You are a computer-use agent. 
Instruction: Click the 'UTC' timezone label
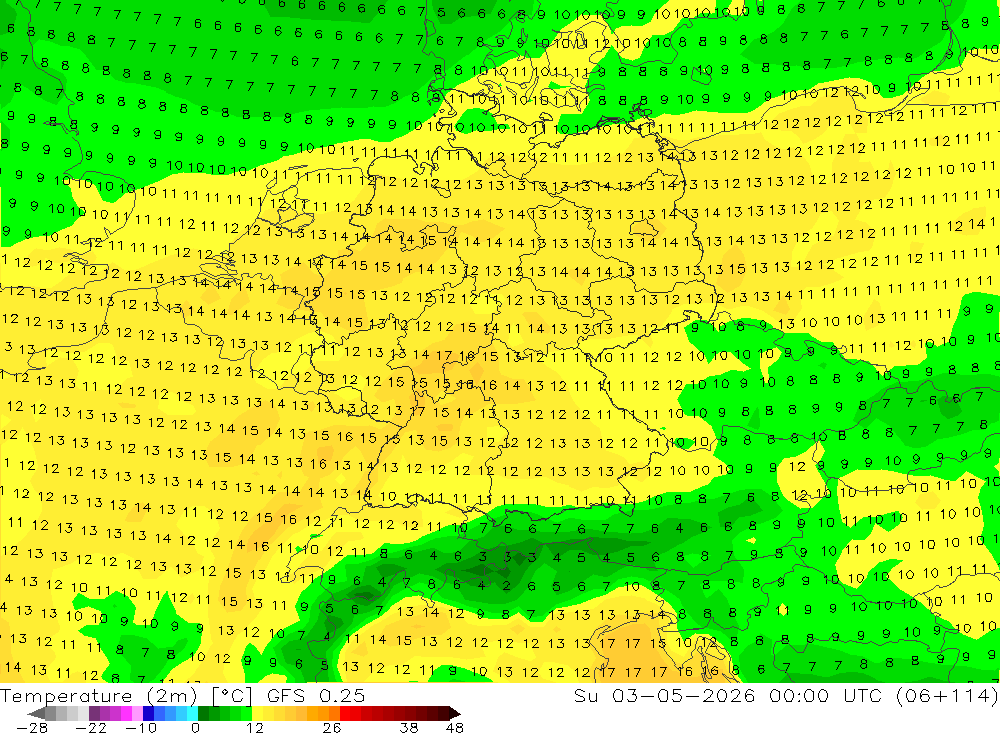click(865, 695)
